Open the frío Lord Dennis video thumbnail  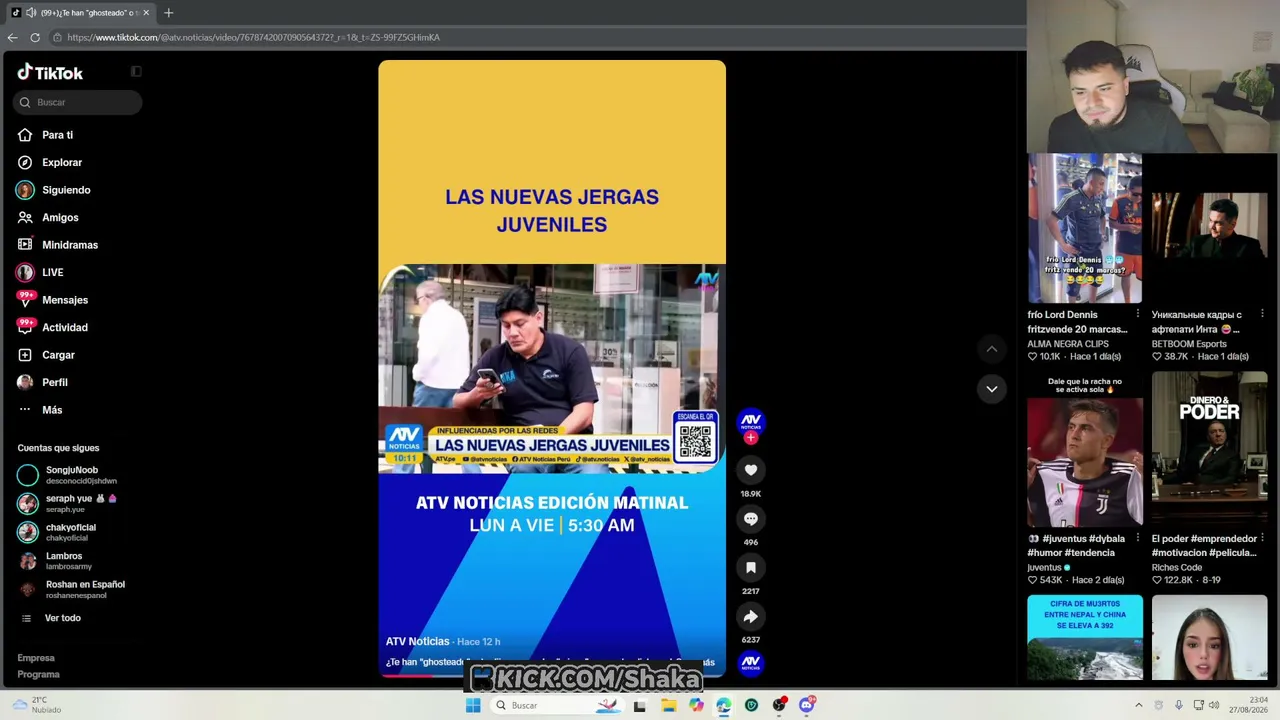[x=1085, y=228]
